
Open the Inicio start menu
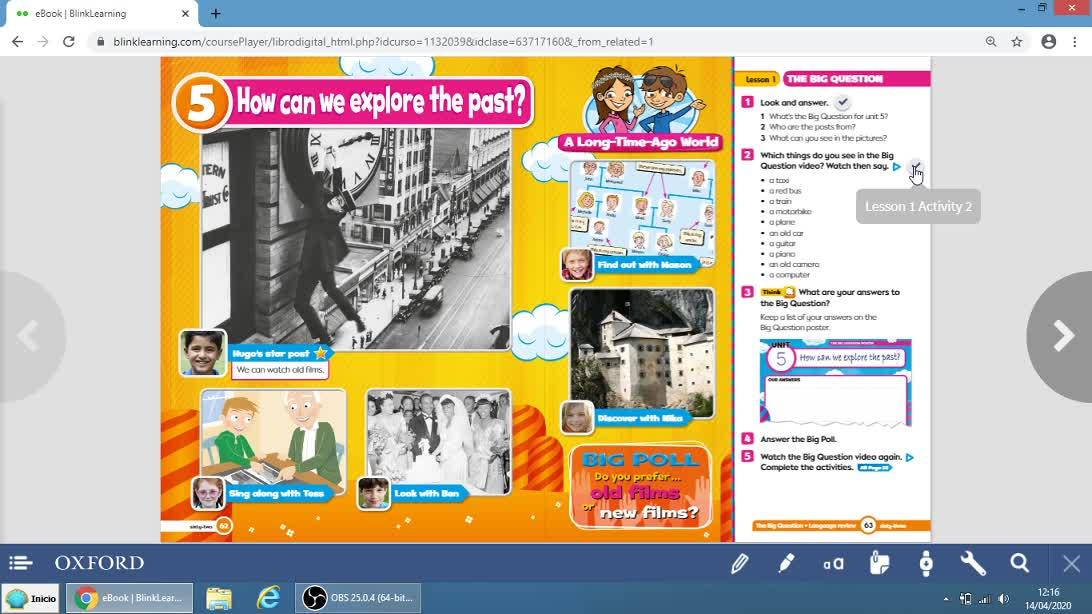coord(31,598)
